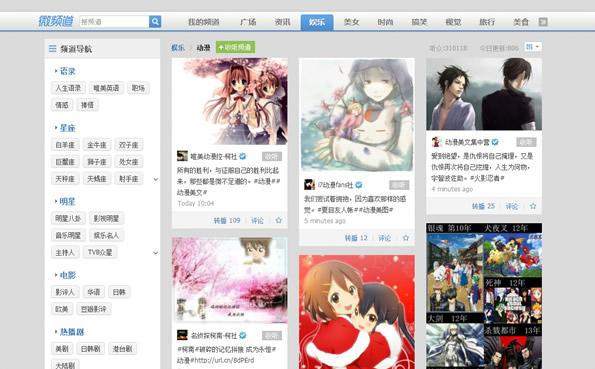Switch to the 旅行 tab
Screen dimensions: 595x369
pyautogui.click(x=487, y=22)
